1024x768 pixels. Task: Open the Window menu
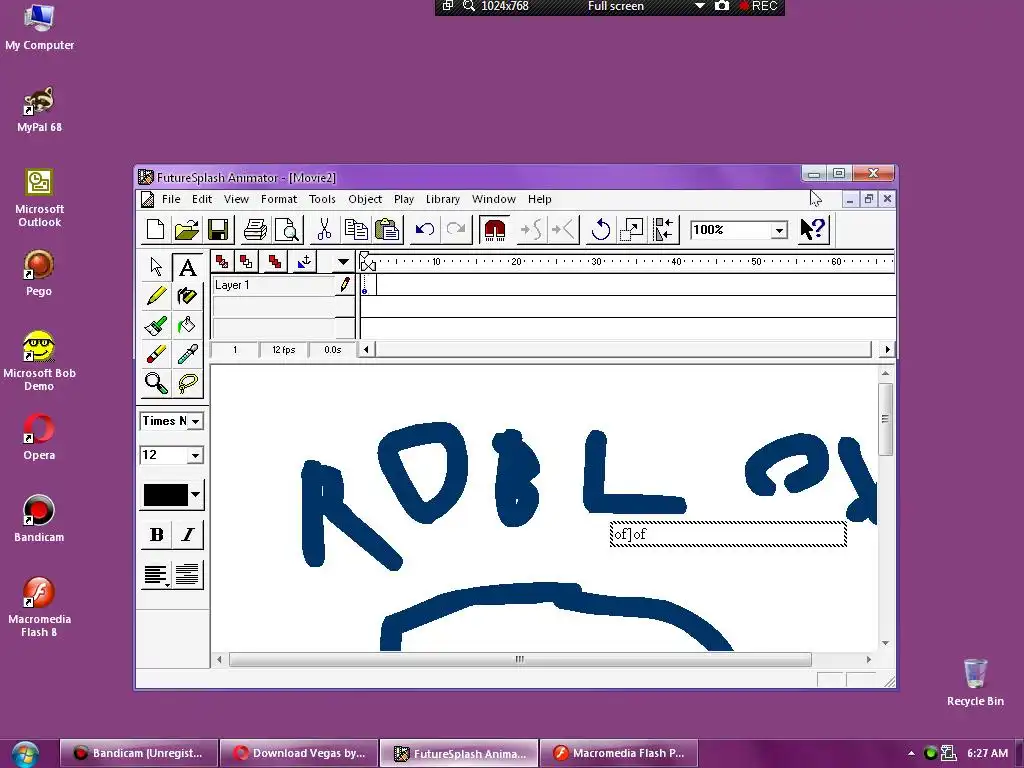pos(494,199)
